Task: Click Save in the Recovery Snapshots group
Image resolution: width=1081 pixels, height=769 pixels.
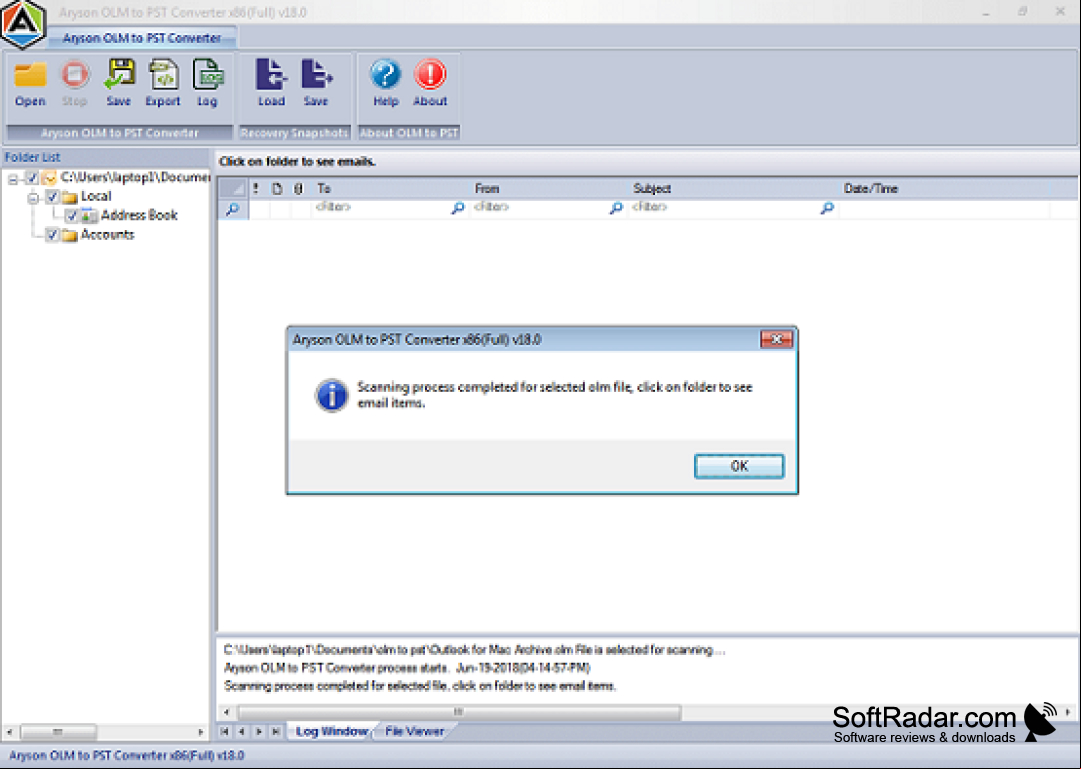Action: pyautogui.click(x=316, y=83)
